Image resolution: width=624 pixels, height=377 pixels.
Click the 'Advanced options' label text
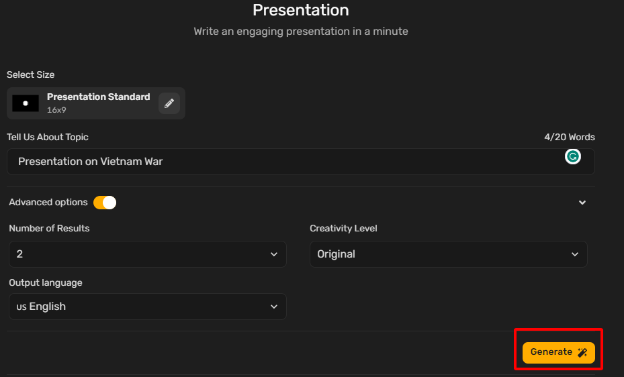click(x=48, y=202)
